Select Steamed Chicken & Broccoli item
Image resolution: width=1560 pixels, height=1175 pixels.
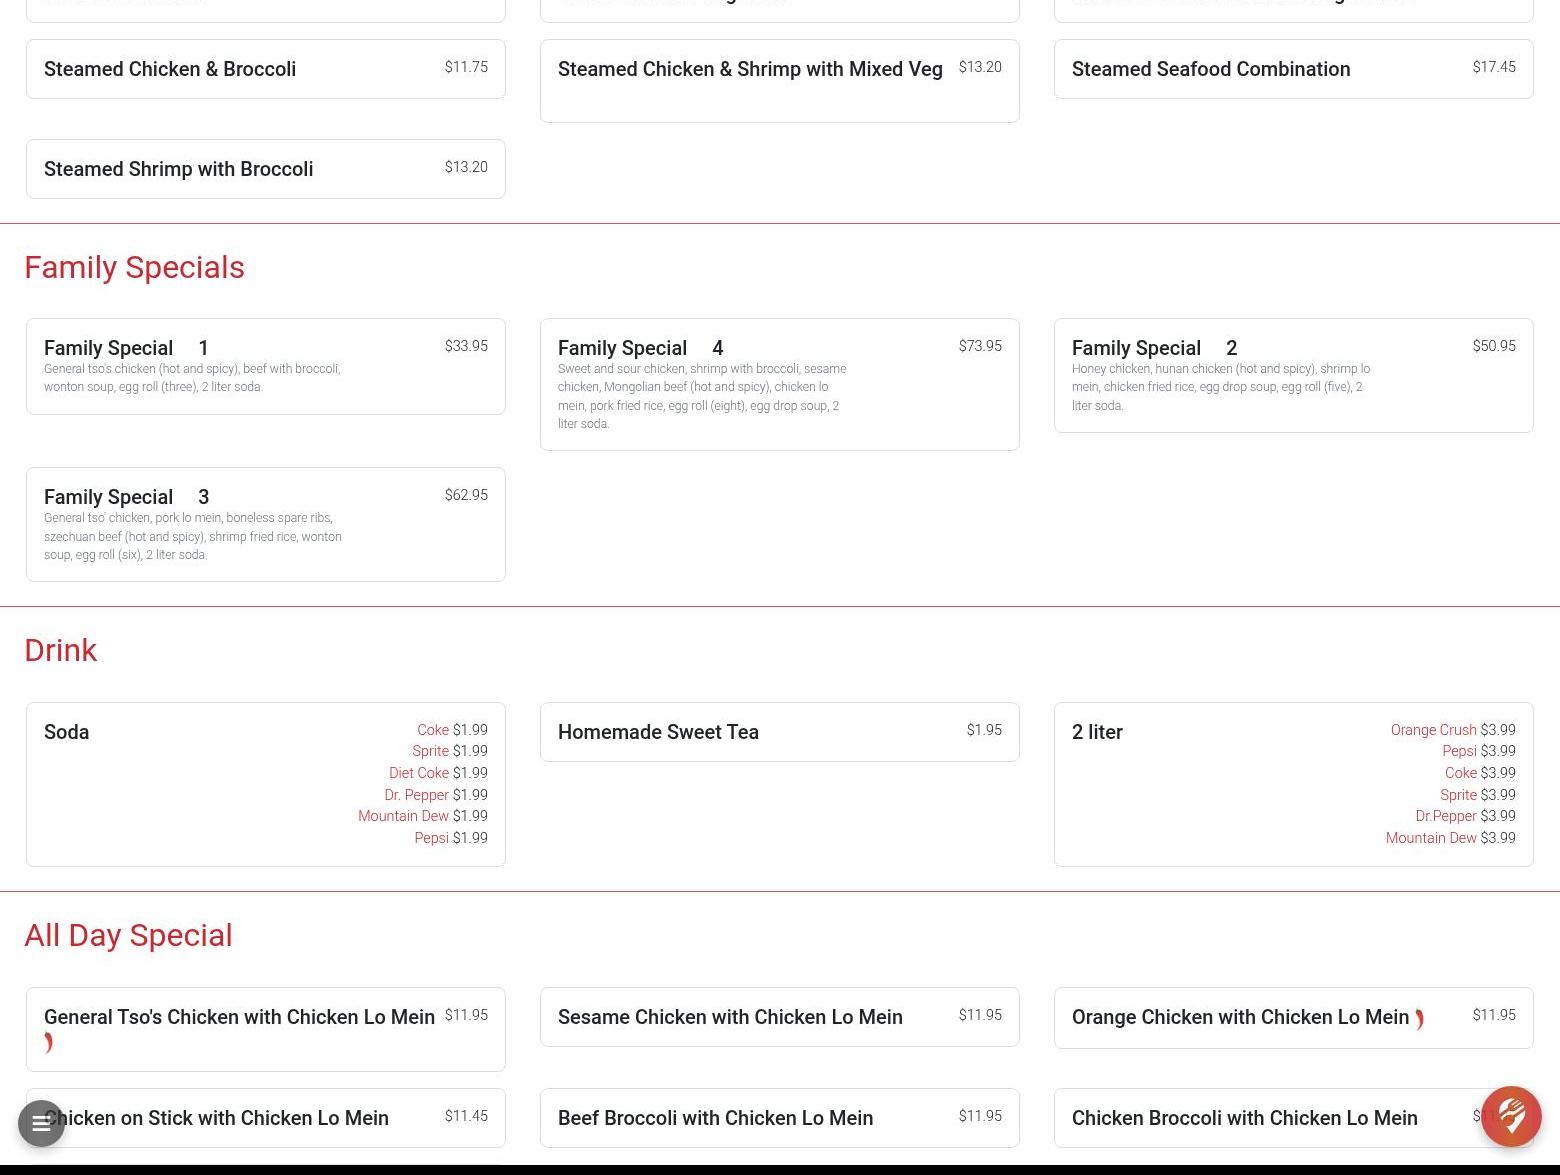click(266, 69)
